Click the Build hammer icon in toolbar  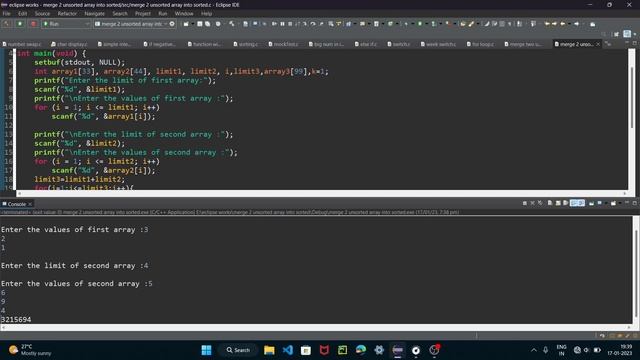pos(6,24)
